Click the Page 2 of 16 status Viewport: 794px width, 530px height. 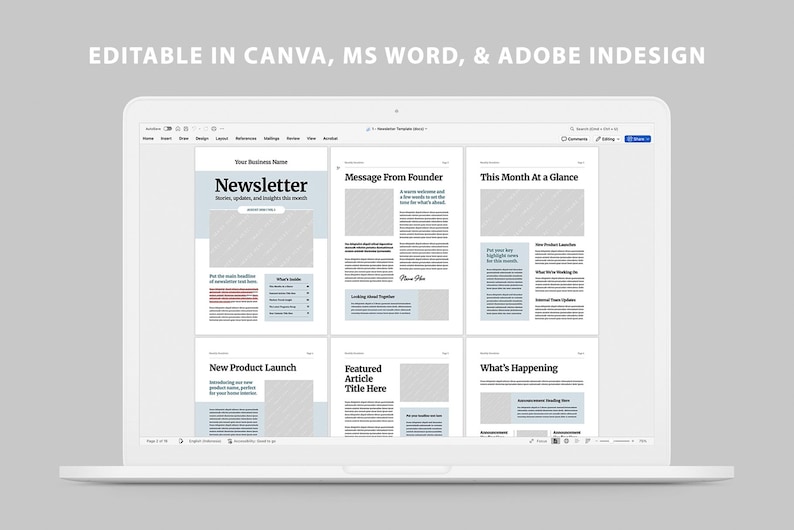click(157, 441)
